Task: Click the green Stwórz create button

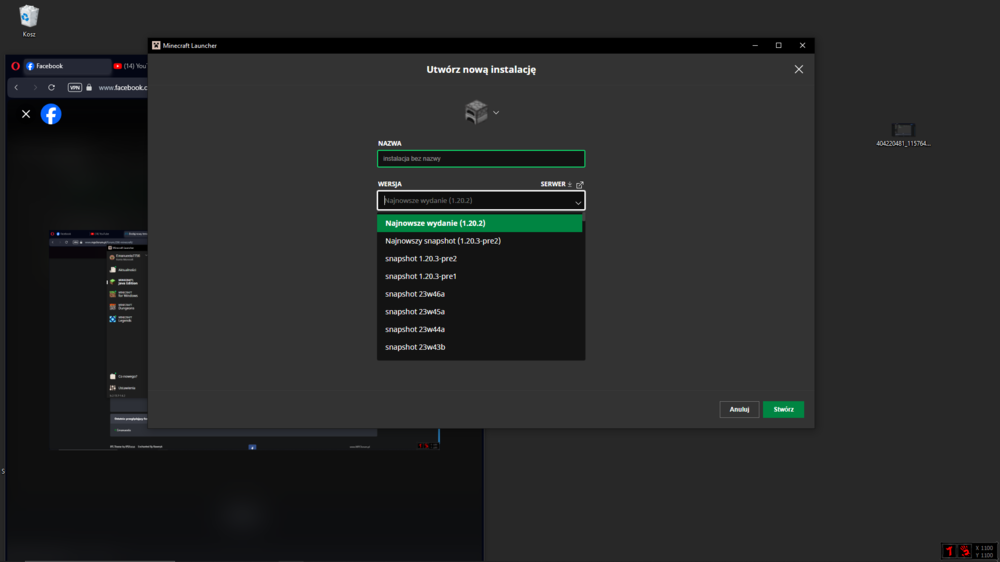Action: pyautogui.click(x=783, y=410)
